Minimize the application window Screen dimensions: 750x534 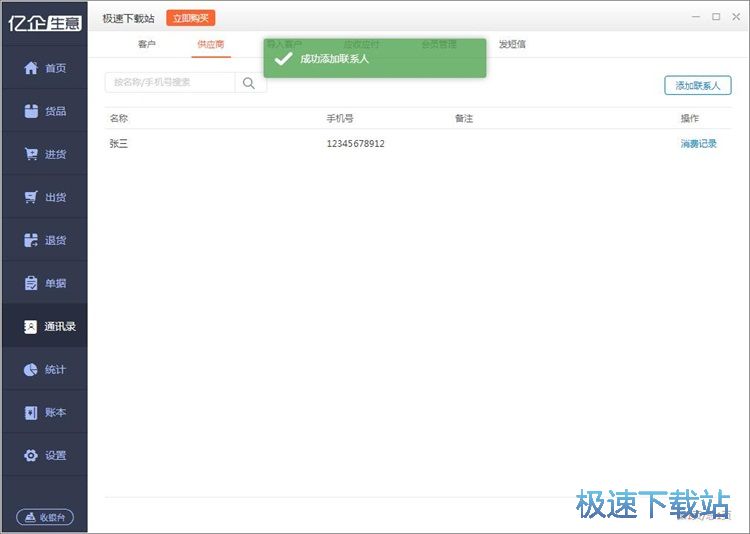[696, 17]
